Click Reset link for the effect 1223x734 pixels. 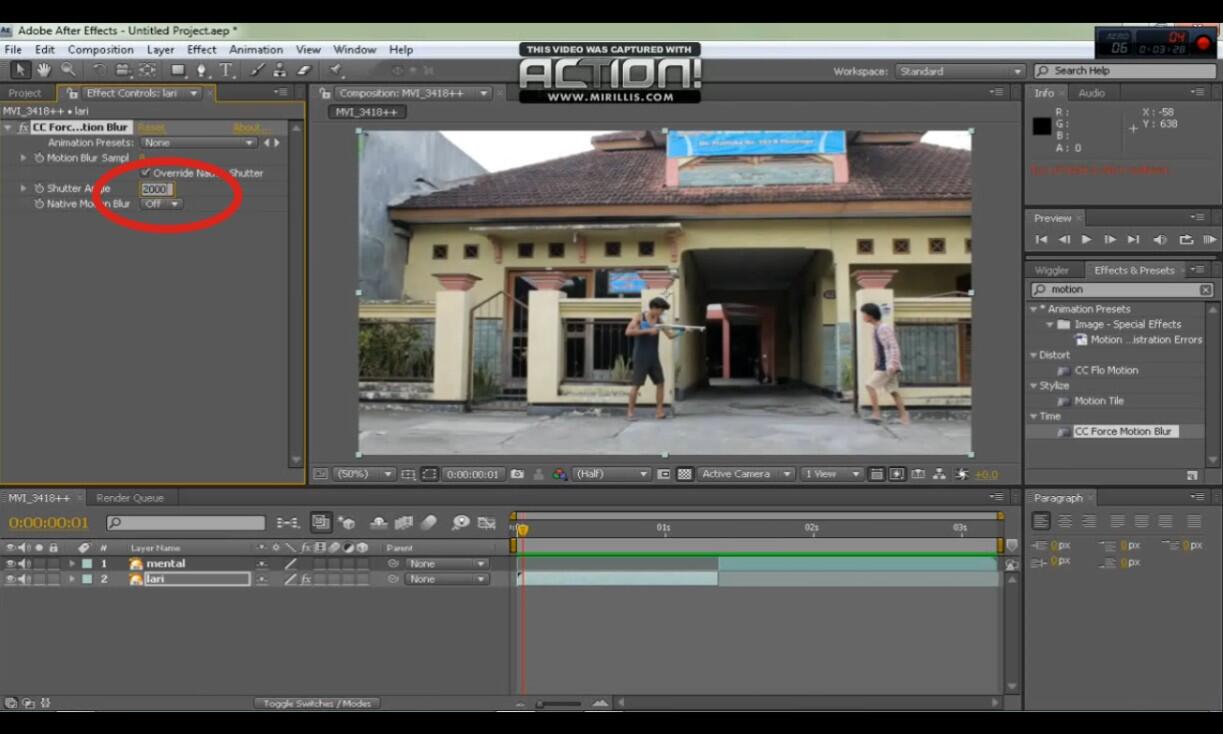coord(151,128)
